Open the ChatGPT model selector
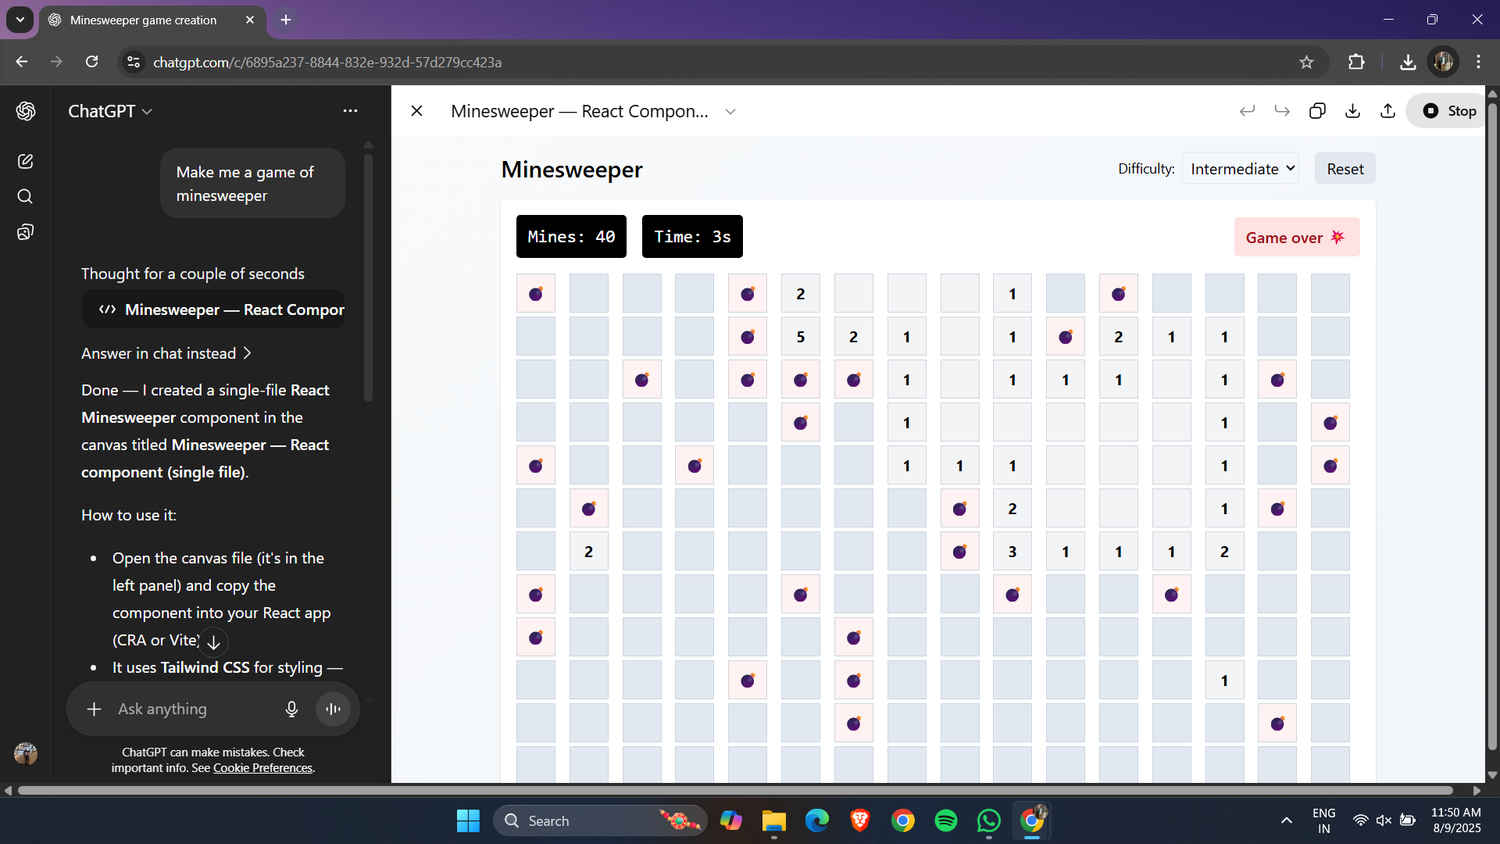The width and height of the screenshot is (1500, 844). (110, 111)
